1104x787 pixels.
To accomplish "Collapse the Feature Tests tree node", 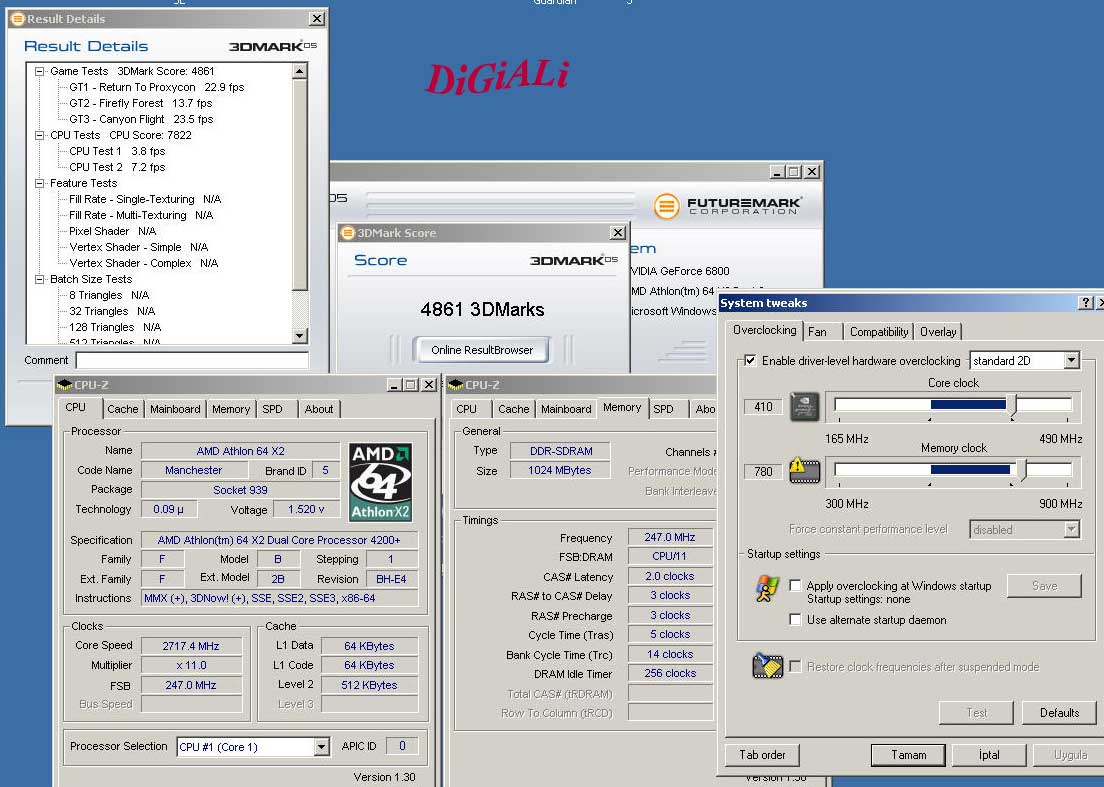I will click(40, 183).
